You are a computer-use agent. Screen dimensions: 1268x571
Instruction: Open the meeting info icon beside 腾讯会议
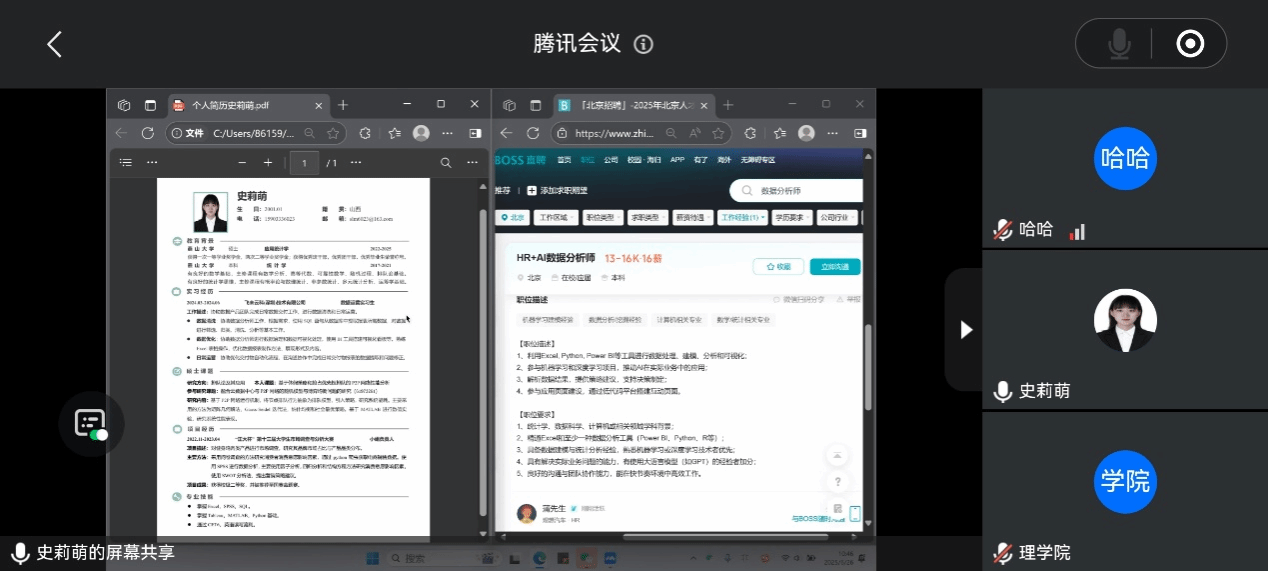[644, 44]
